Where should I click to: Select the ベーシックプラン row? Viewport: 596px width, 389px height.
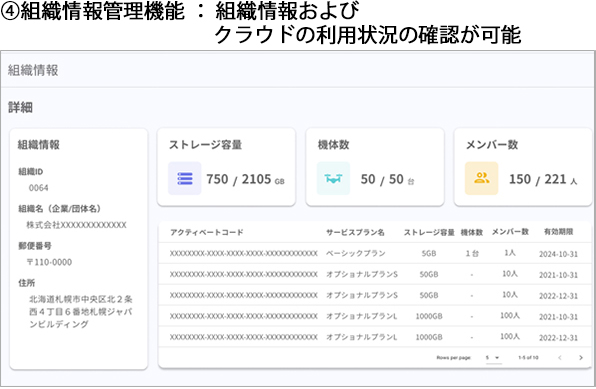point(375,253)
